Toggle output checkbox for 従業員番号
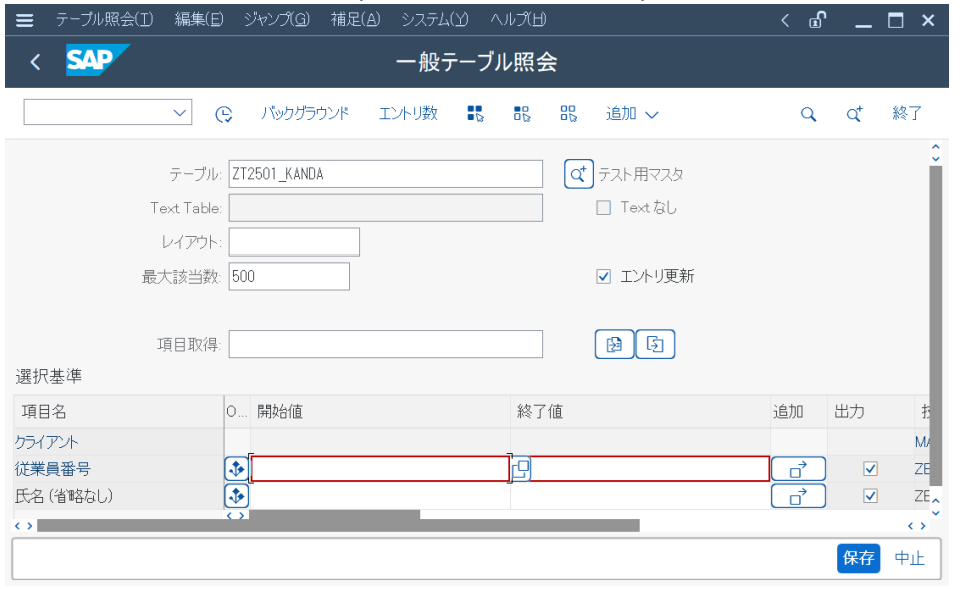The width and height of the screenshot is (960, 589). pos(870,470)
